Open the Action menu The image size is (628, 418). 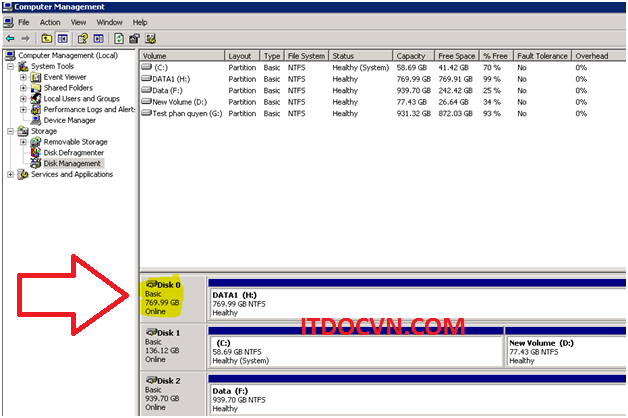click(x=50, y=21)
